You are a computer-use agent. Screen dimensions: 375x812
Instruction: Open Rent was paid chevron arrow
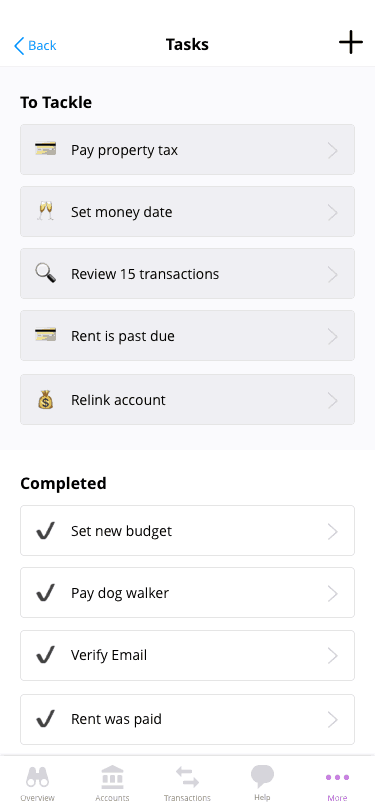tap(333, 720)
